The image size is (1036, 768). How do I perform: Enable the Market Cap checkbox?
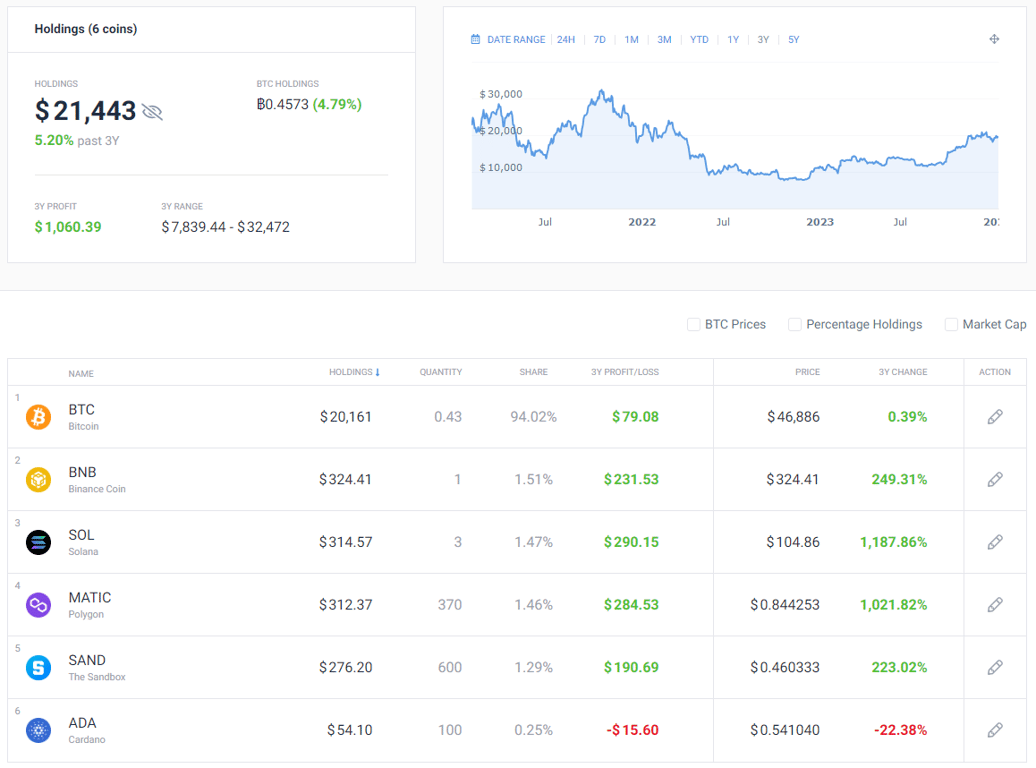[951, 324]
